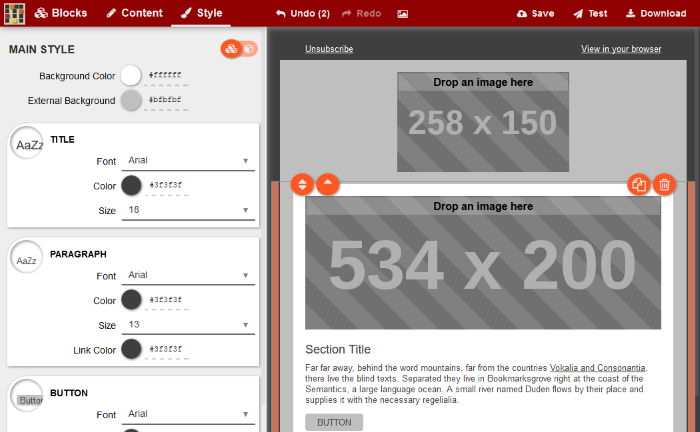Open the Paragraph Size dropdown
The image size is (700, 432).
coord(188,325)
